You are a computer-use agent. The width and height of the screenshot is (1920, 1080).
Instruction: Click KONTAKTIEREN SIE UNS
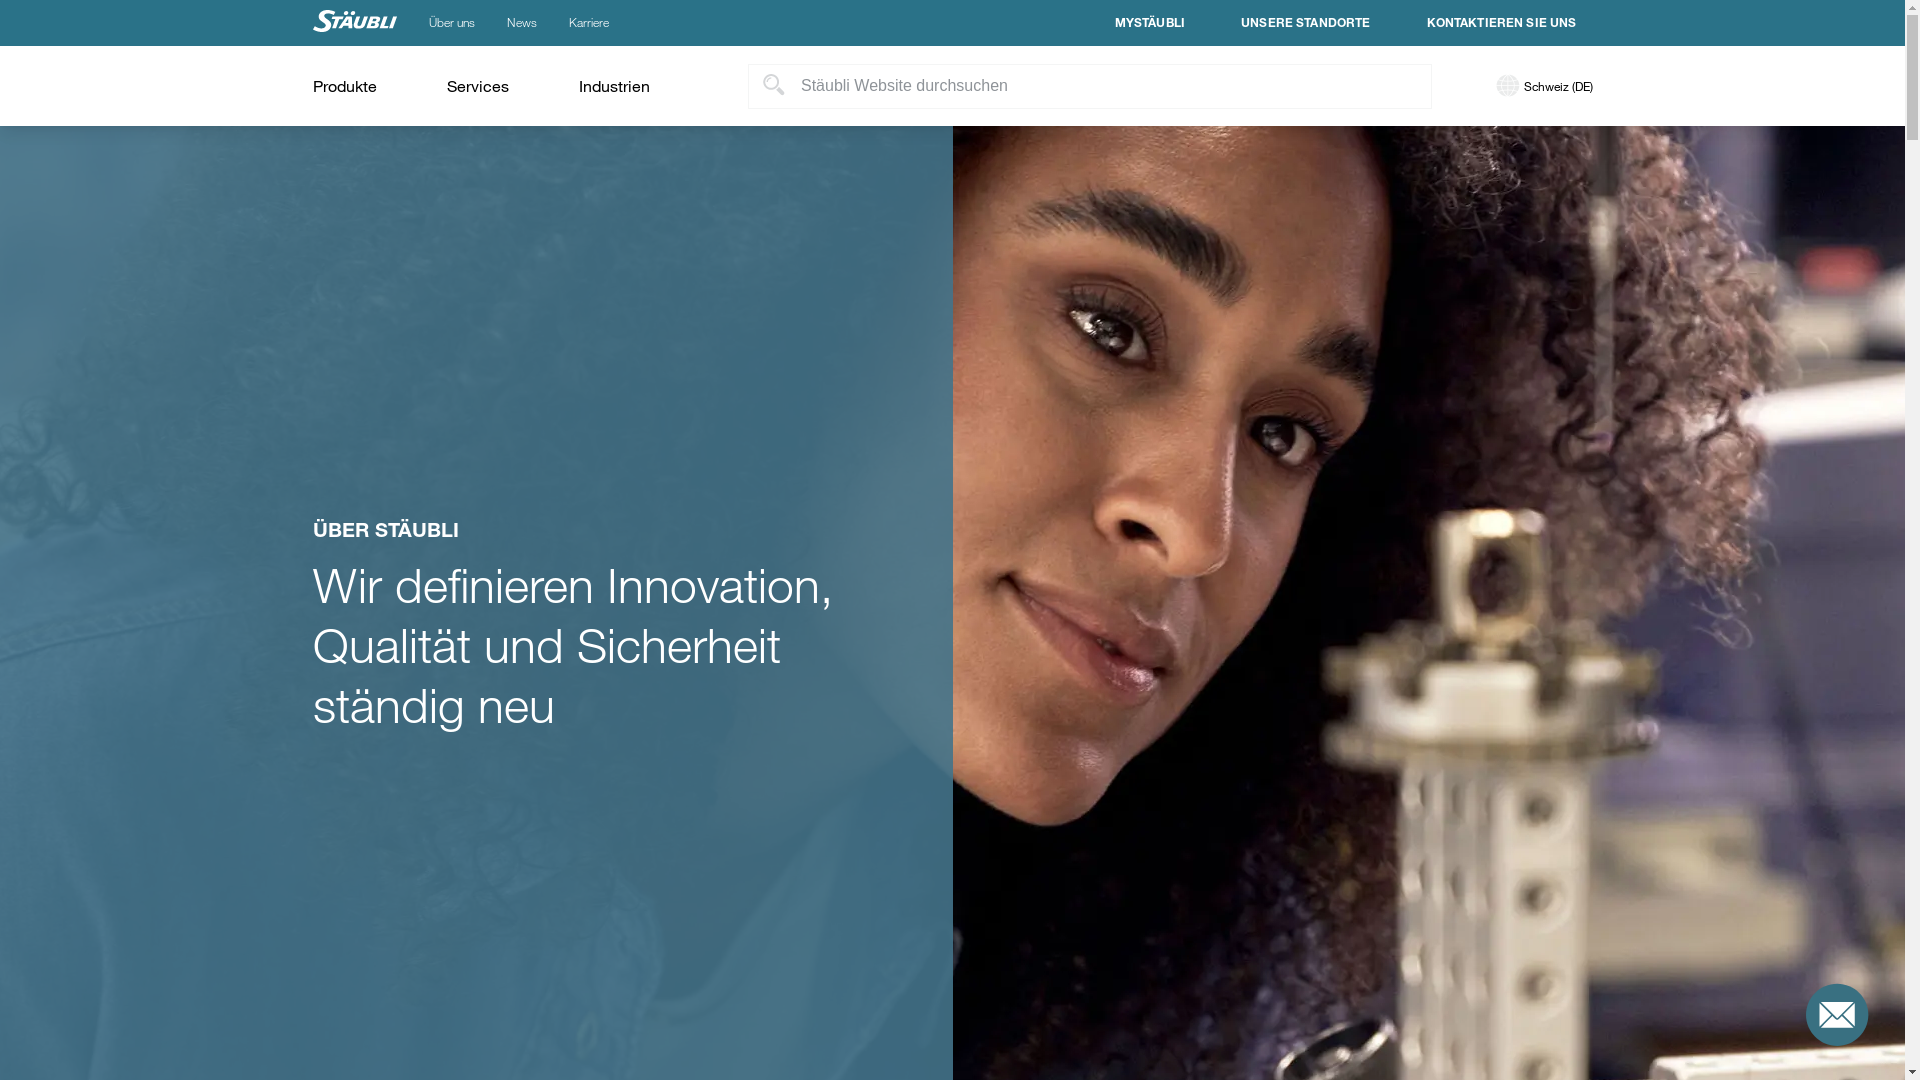pyautogui.click(x=1500, y=23)
